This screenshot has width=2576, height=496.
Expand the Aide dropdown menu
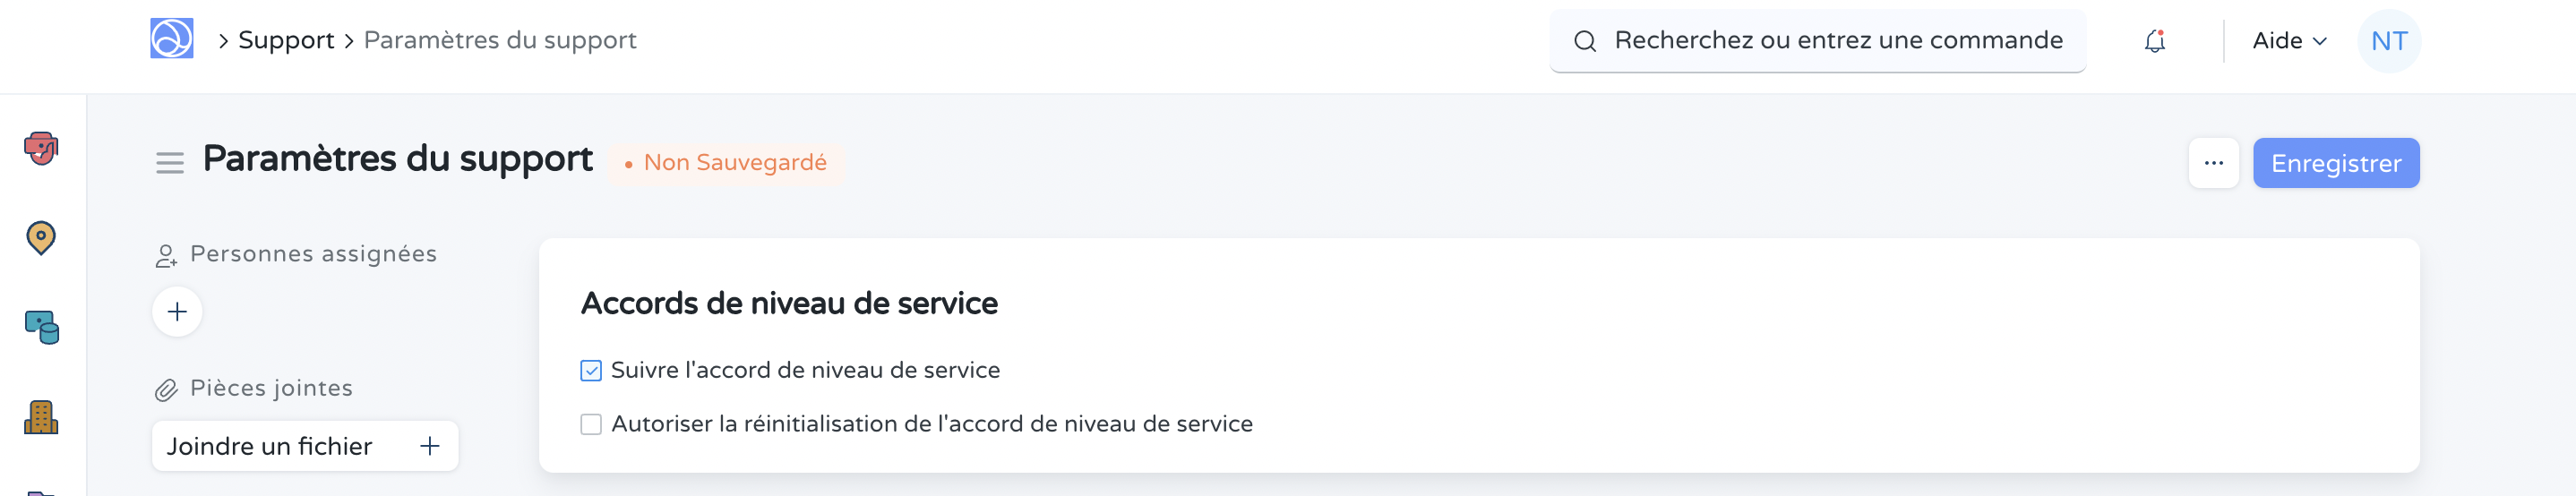click(x=2288, y=41)
